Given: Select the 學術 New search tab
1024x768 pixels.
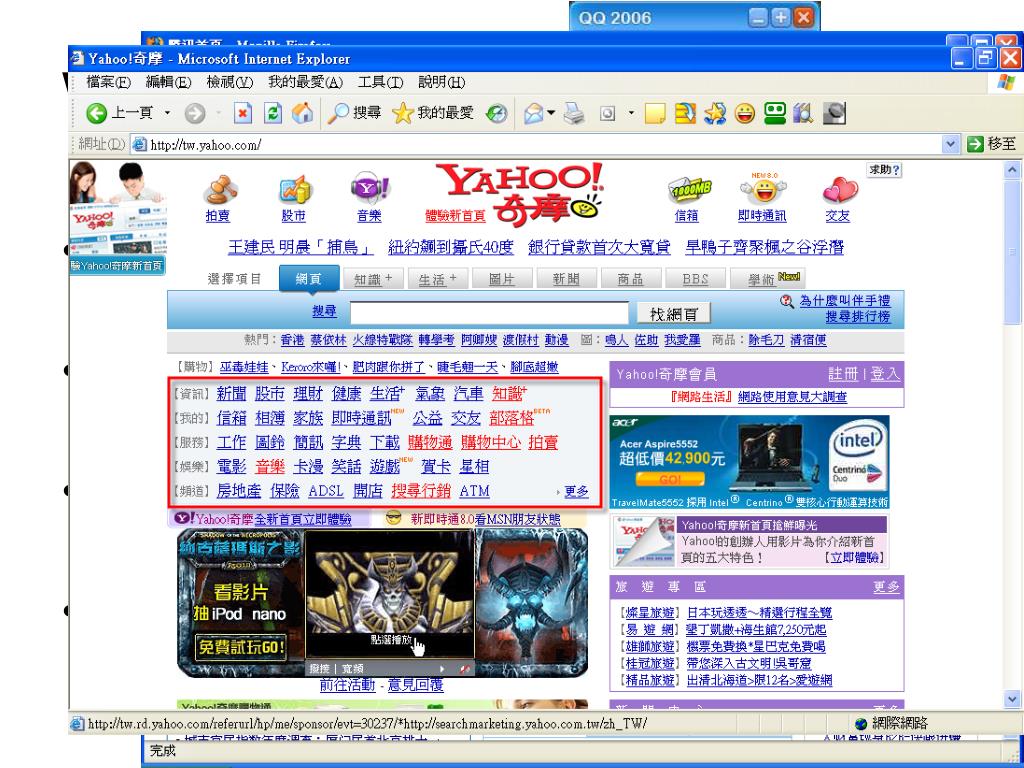Looking at the screenshot, I should [767, 279].
